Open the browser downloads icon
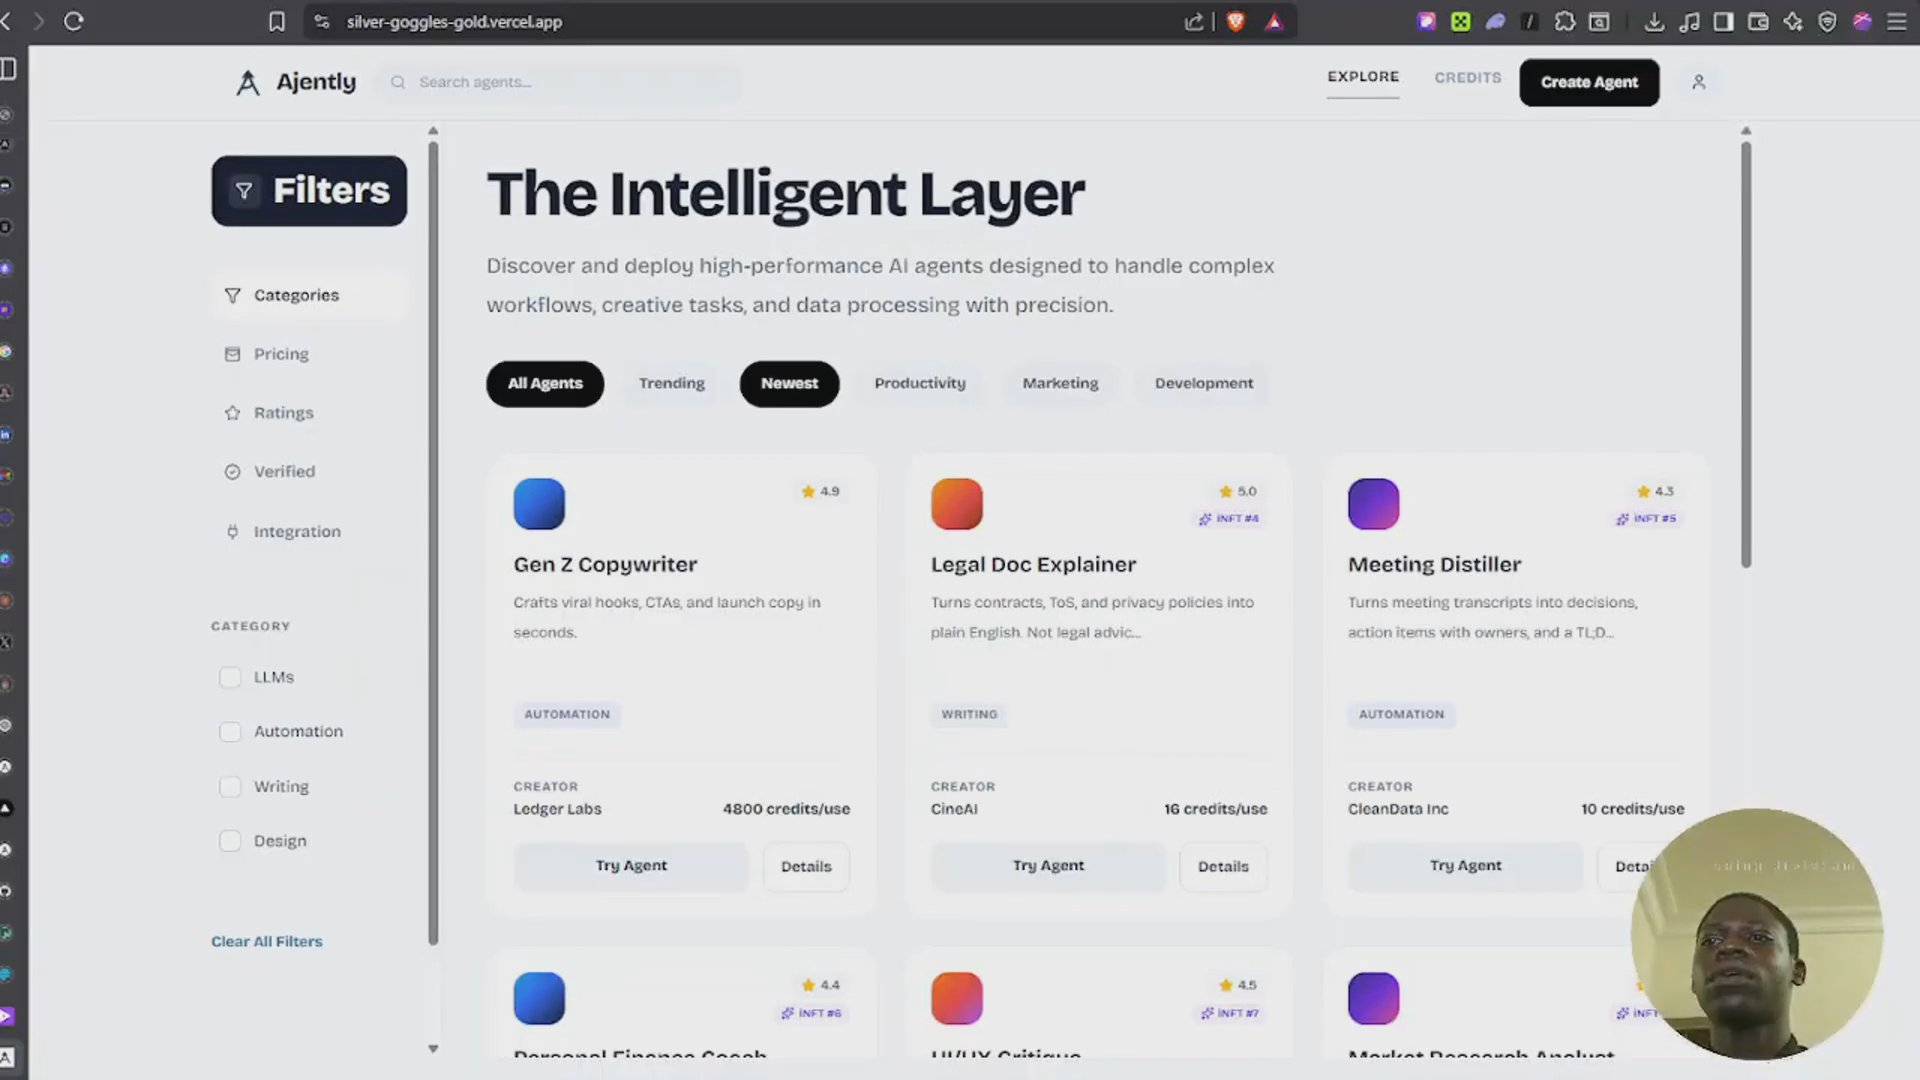Image resolution: width=1920 pixels, height=1080 pixels. coord(1654,21)
